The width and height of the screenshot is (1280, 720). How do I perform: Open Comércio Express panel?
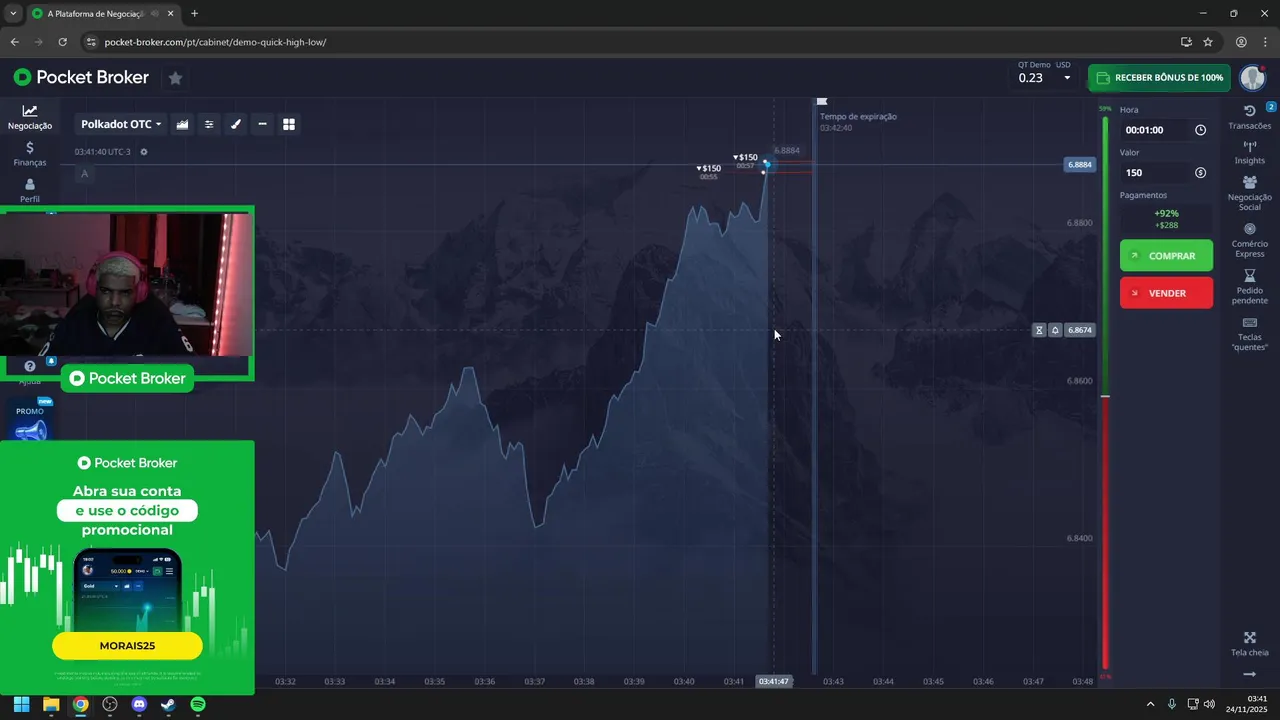1250,240
